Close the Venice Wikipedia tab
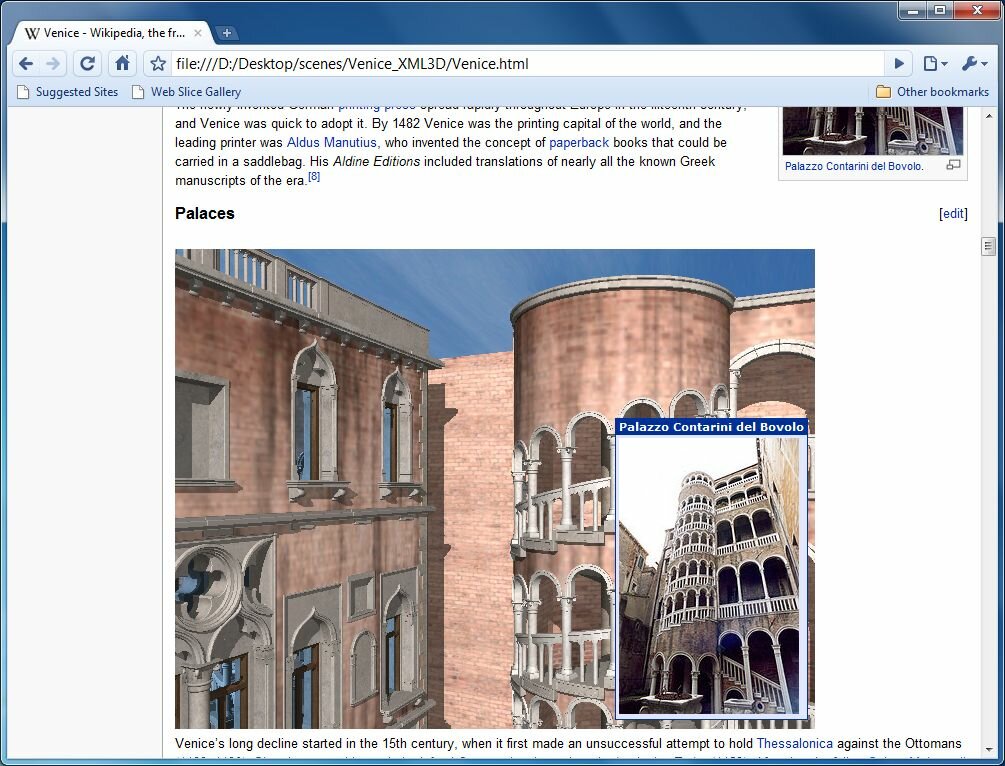 click(198, 33)
